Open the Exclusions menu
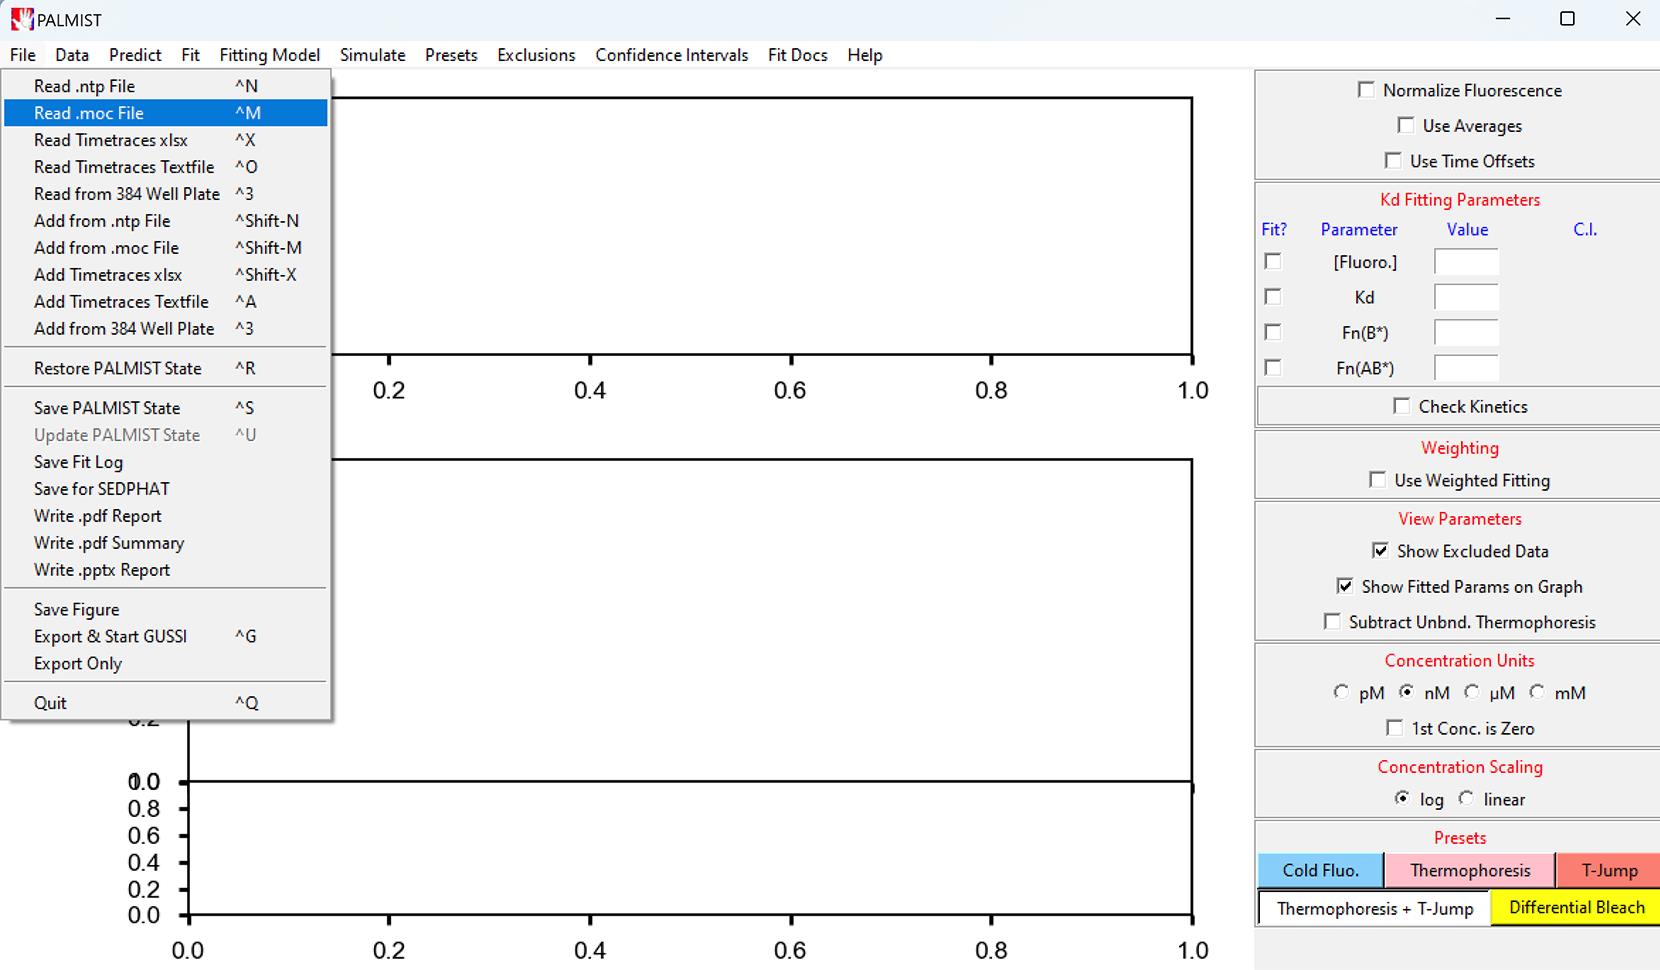 [x=536, y=55]
